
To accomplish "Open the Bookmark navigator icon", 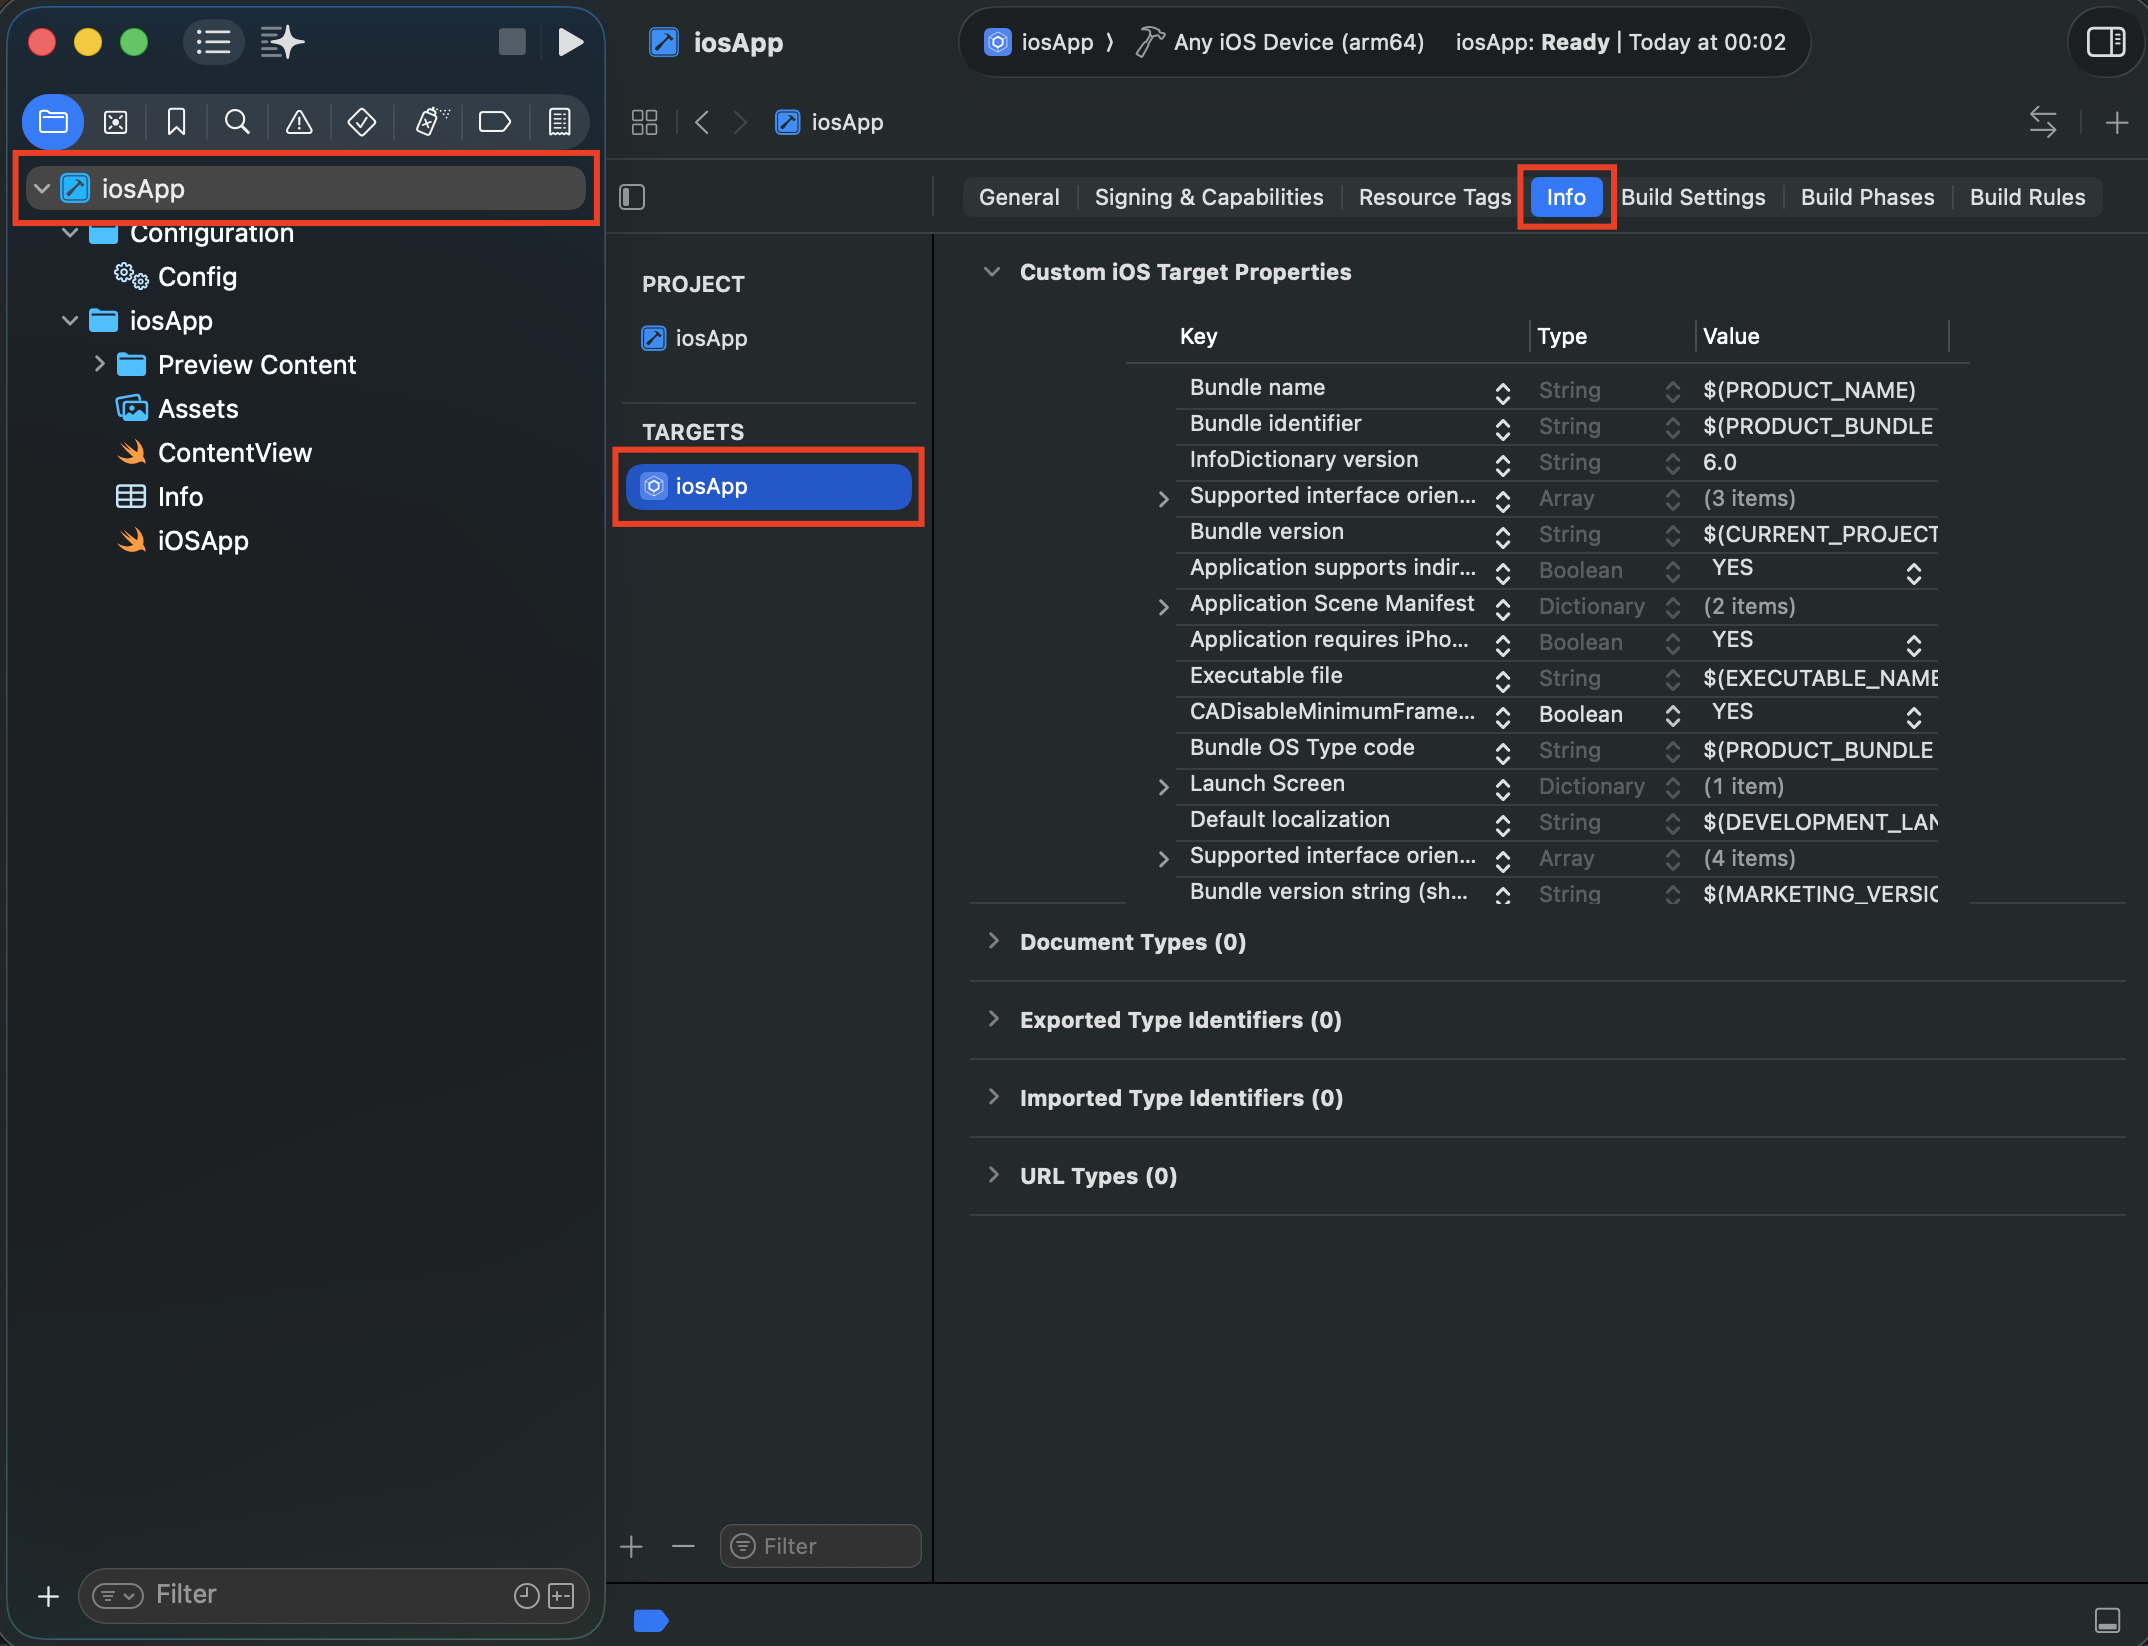I will pos(176,122).
